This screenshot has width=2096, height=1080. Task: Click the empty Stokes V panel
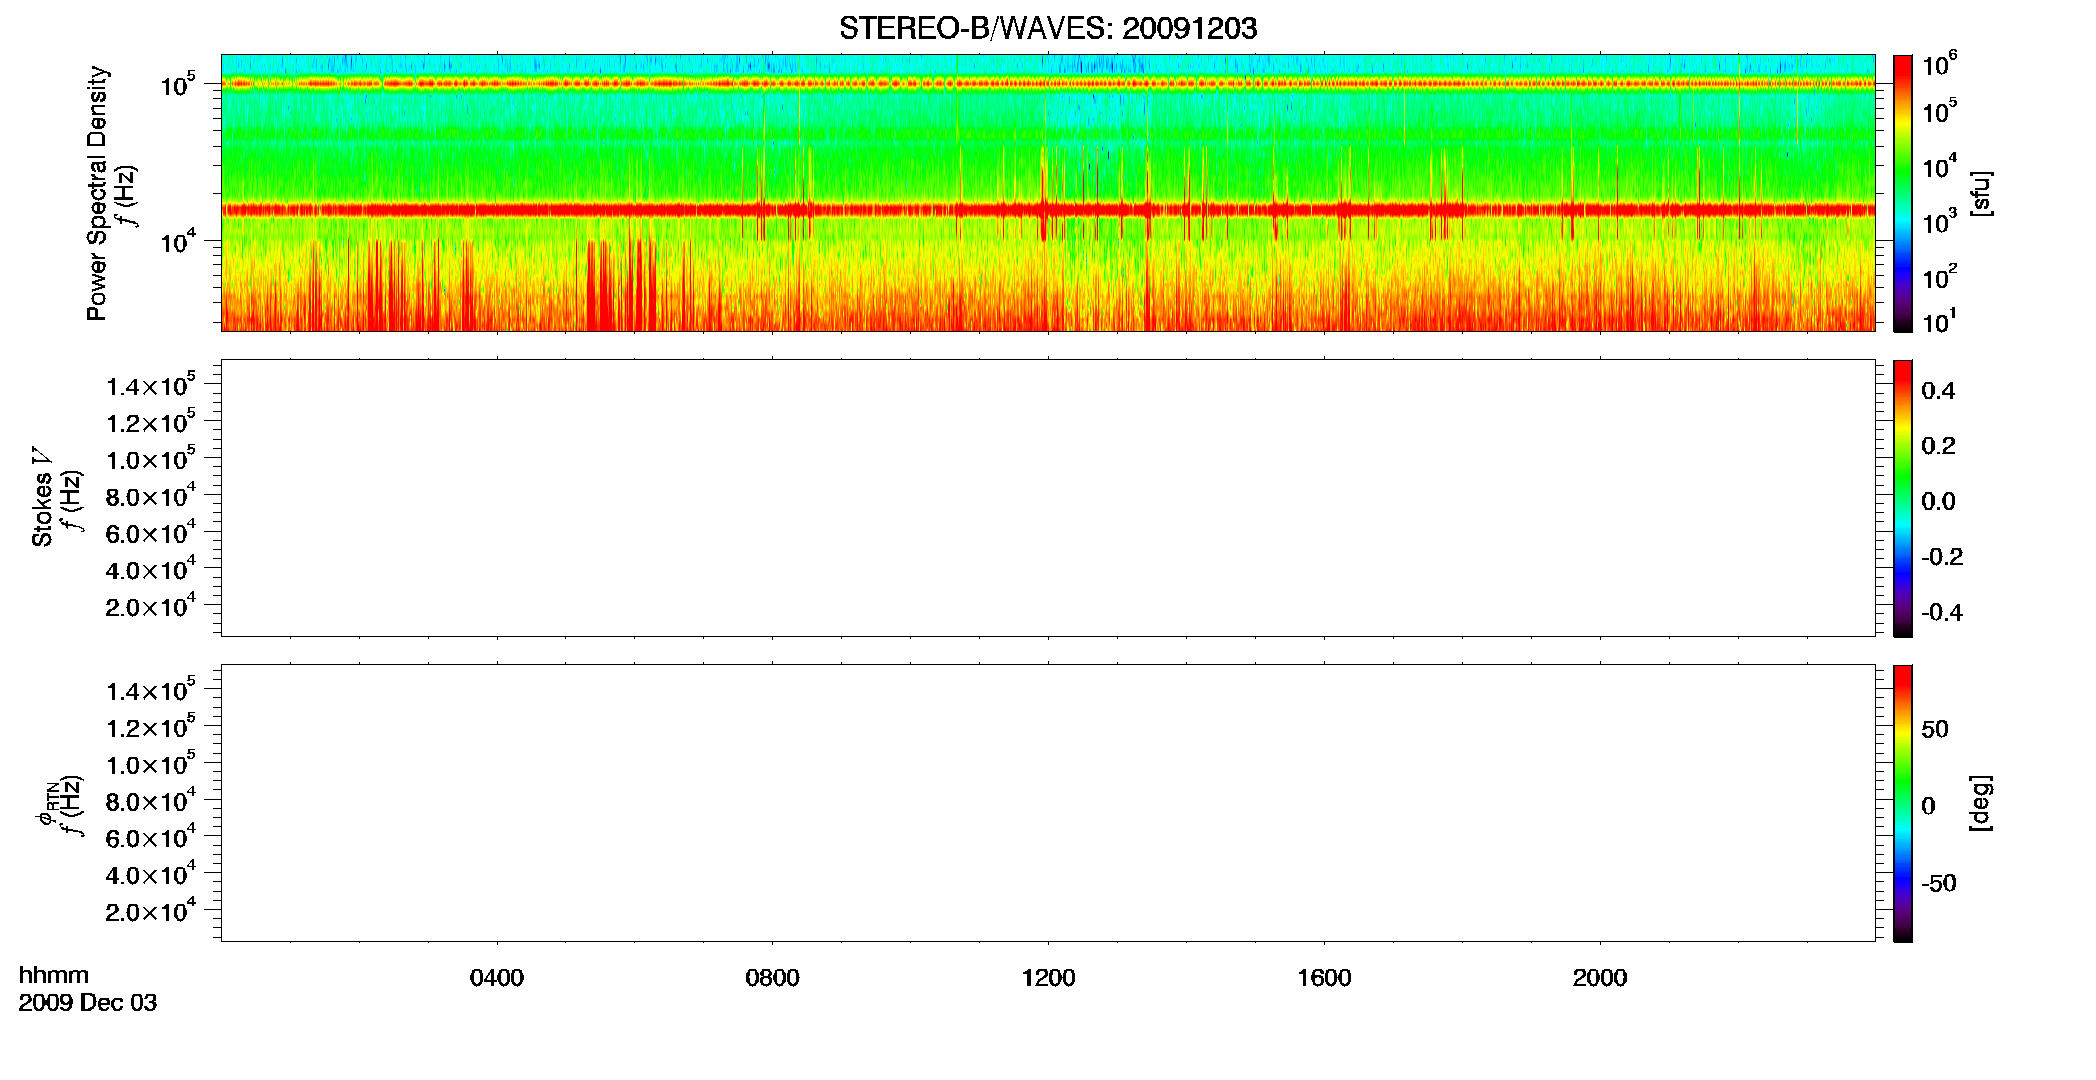point(1048,498)
